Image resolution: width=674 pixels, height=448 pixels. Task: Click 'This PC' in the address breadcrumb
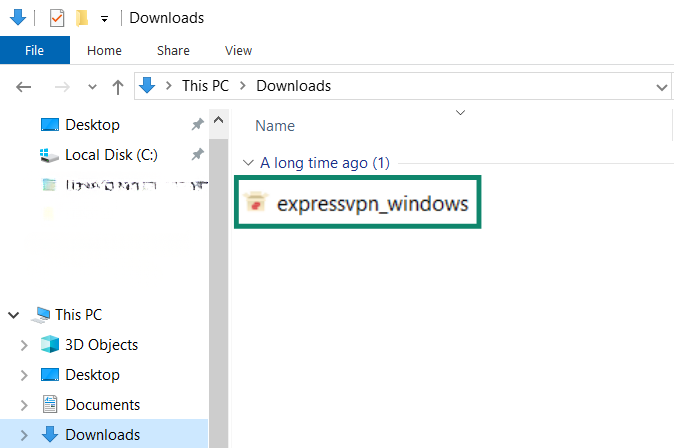[205, 86]
